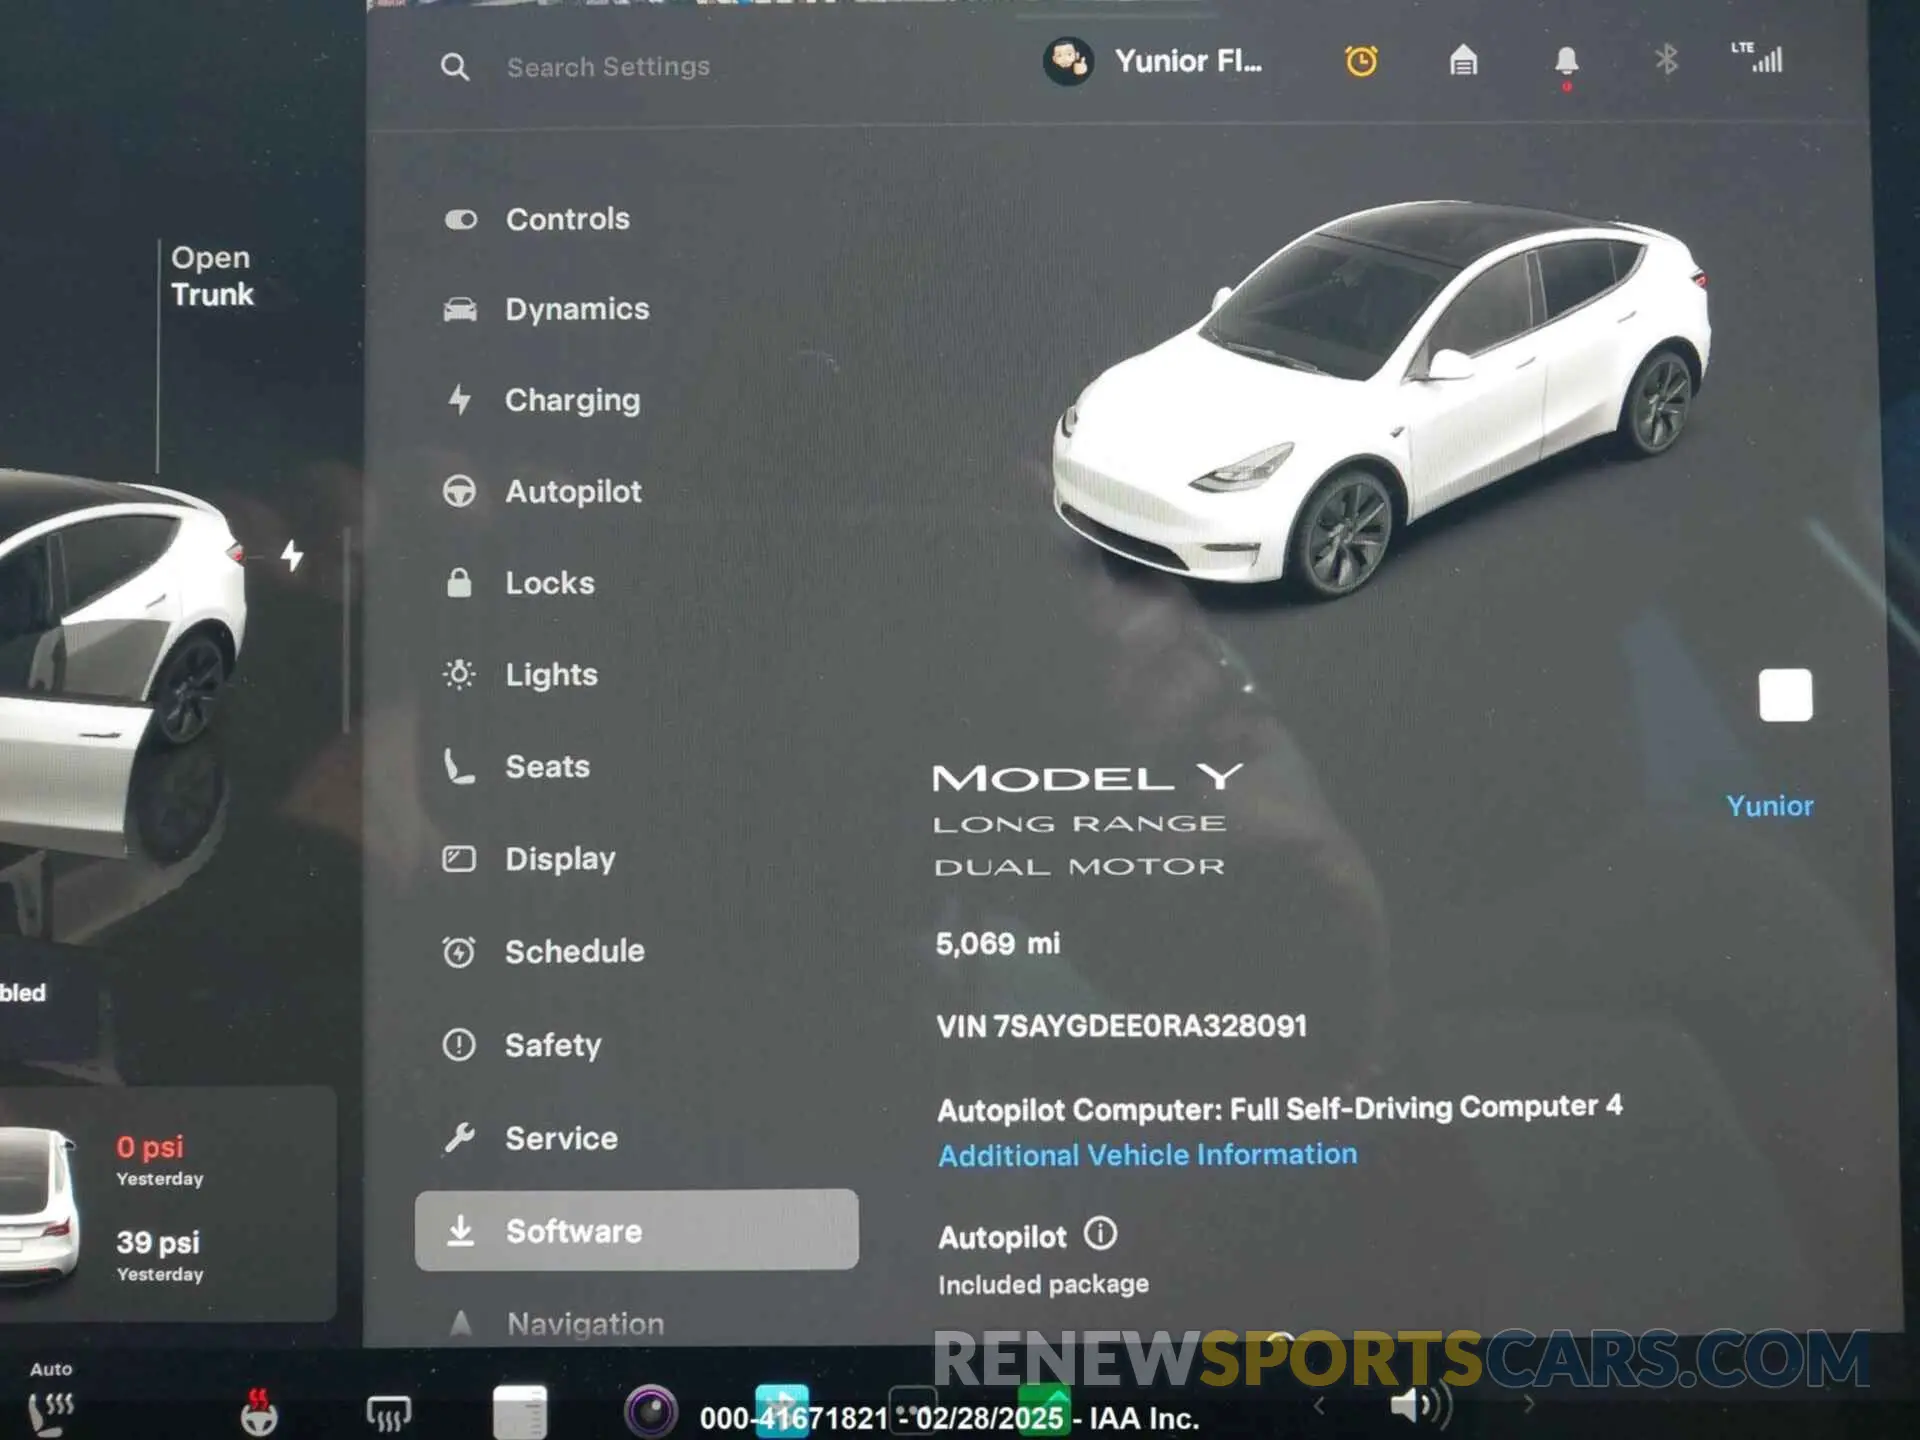Tap the charge port lightning bolt icon
1920x1440 pixels.
(291, 555)
